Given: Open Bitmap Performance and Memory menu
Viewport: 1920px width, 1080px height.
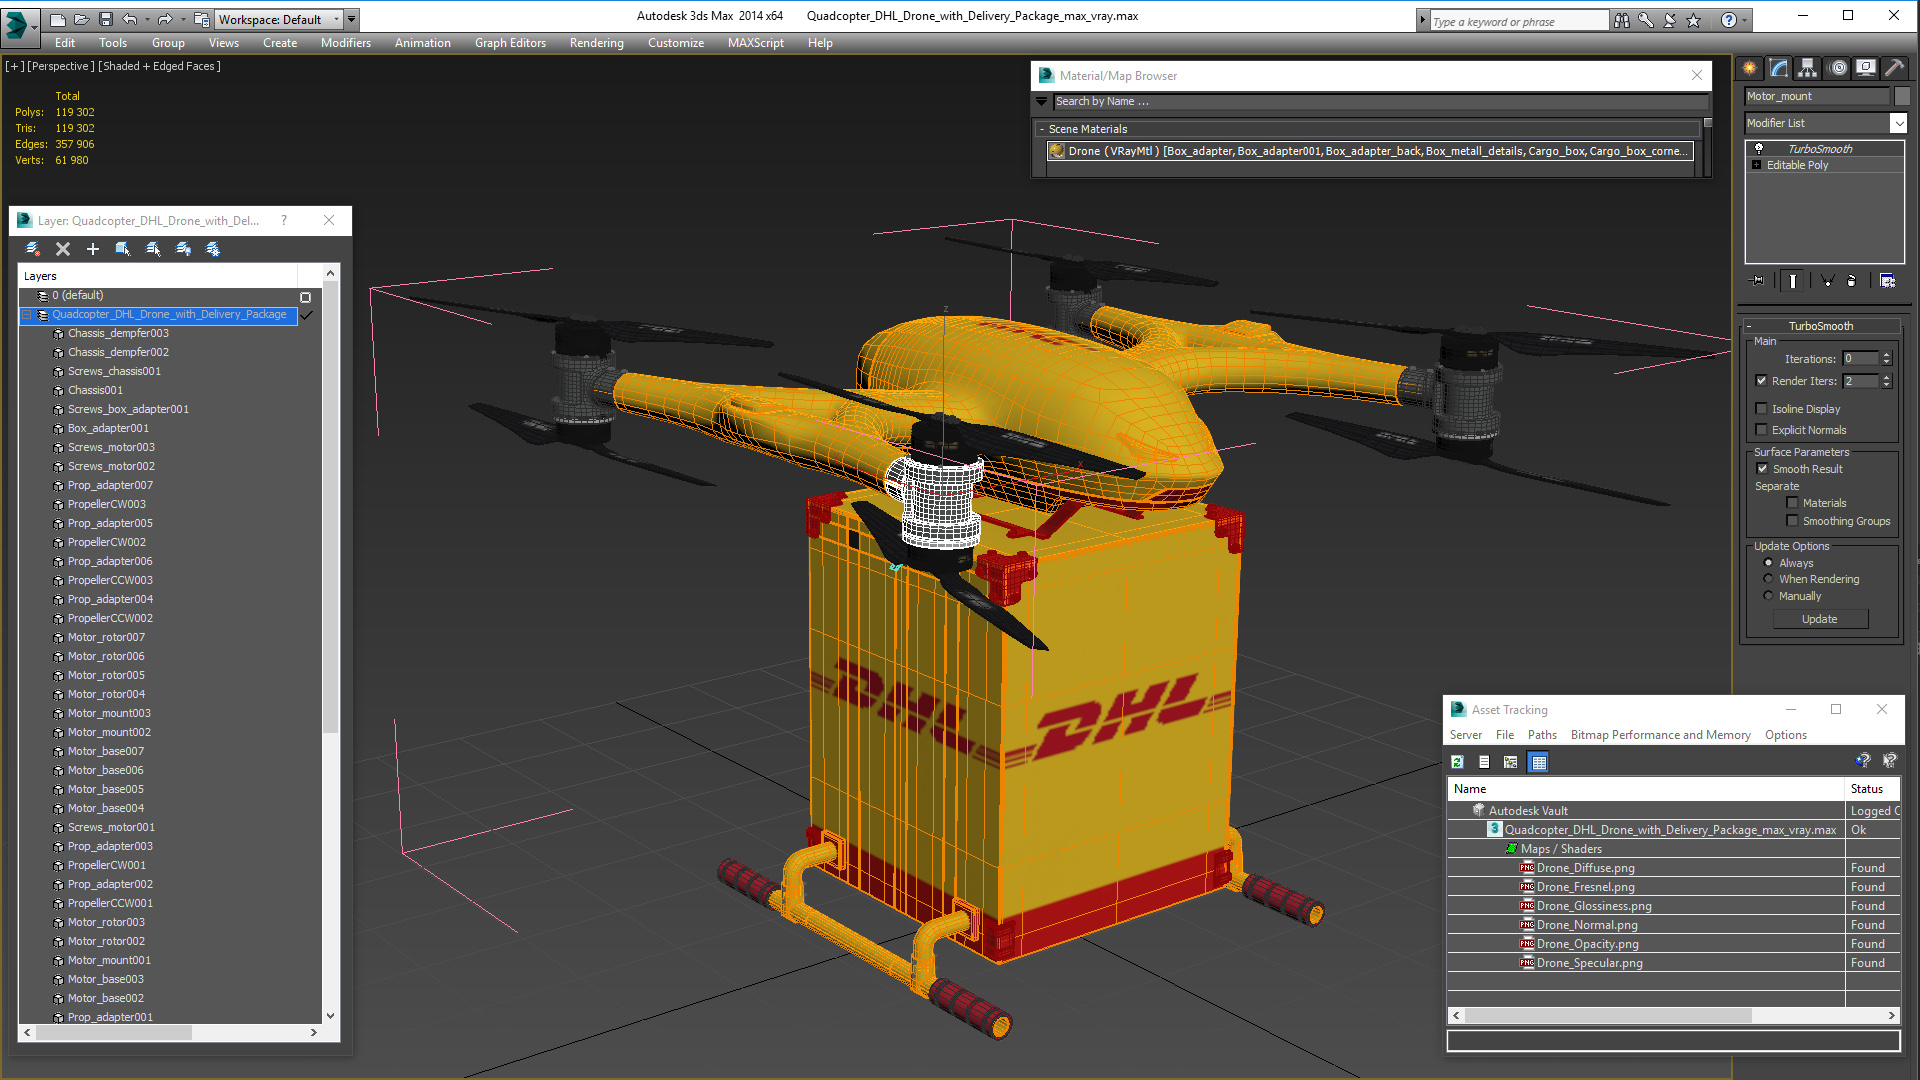Looking at the screenshot, I should click(1660, 735).
